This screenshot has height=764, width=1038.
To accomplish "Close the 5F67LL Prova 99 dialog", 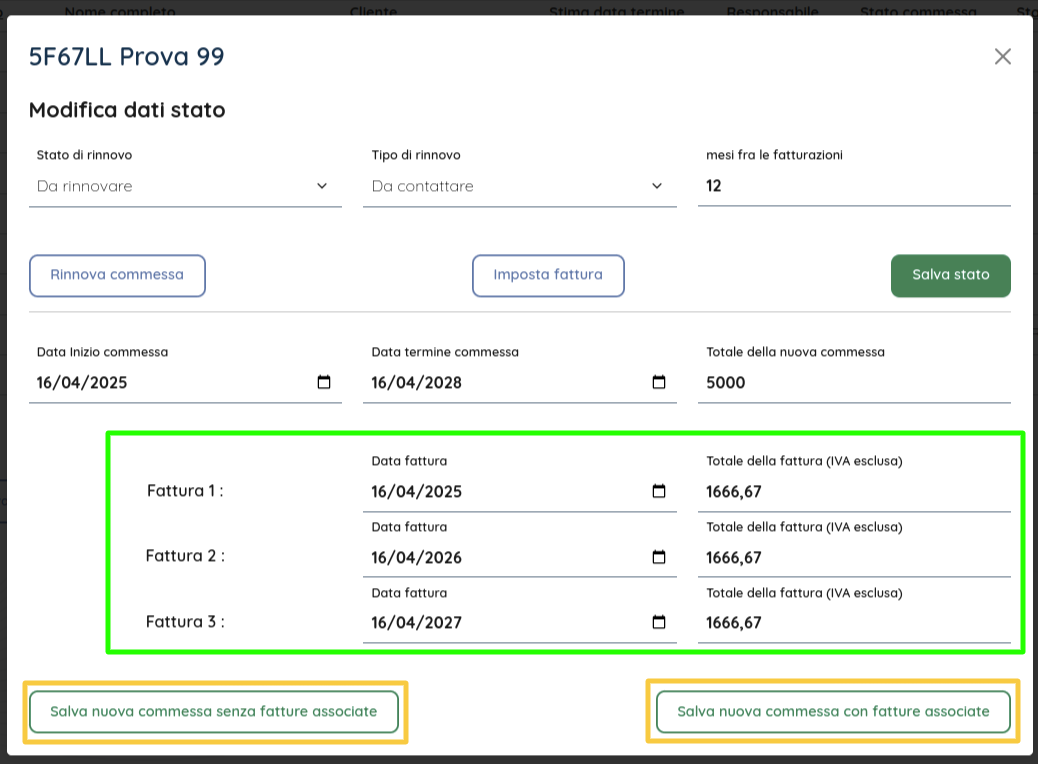I will point(1002,57).
